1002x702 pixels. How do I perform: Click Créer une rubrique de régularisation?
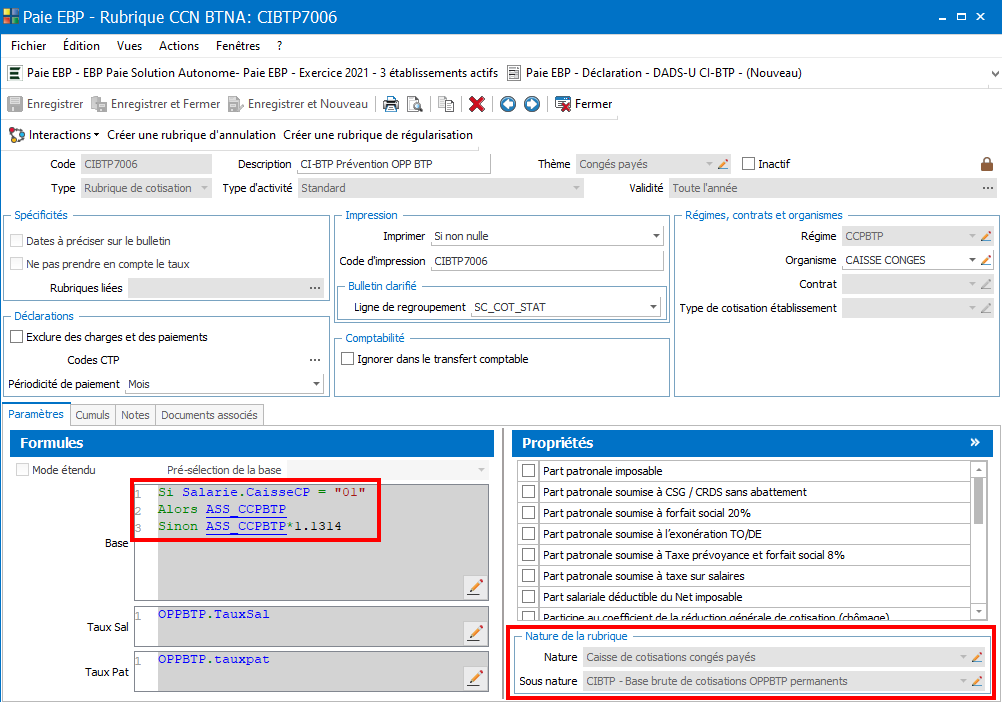pyautogui.click(x=378, y=135)
